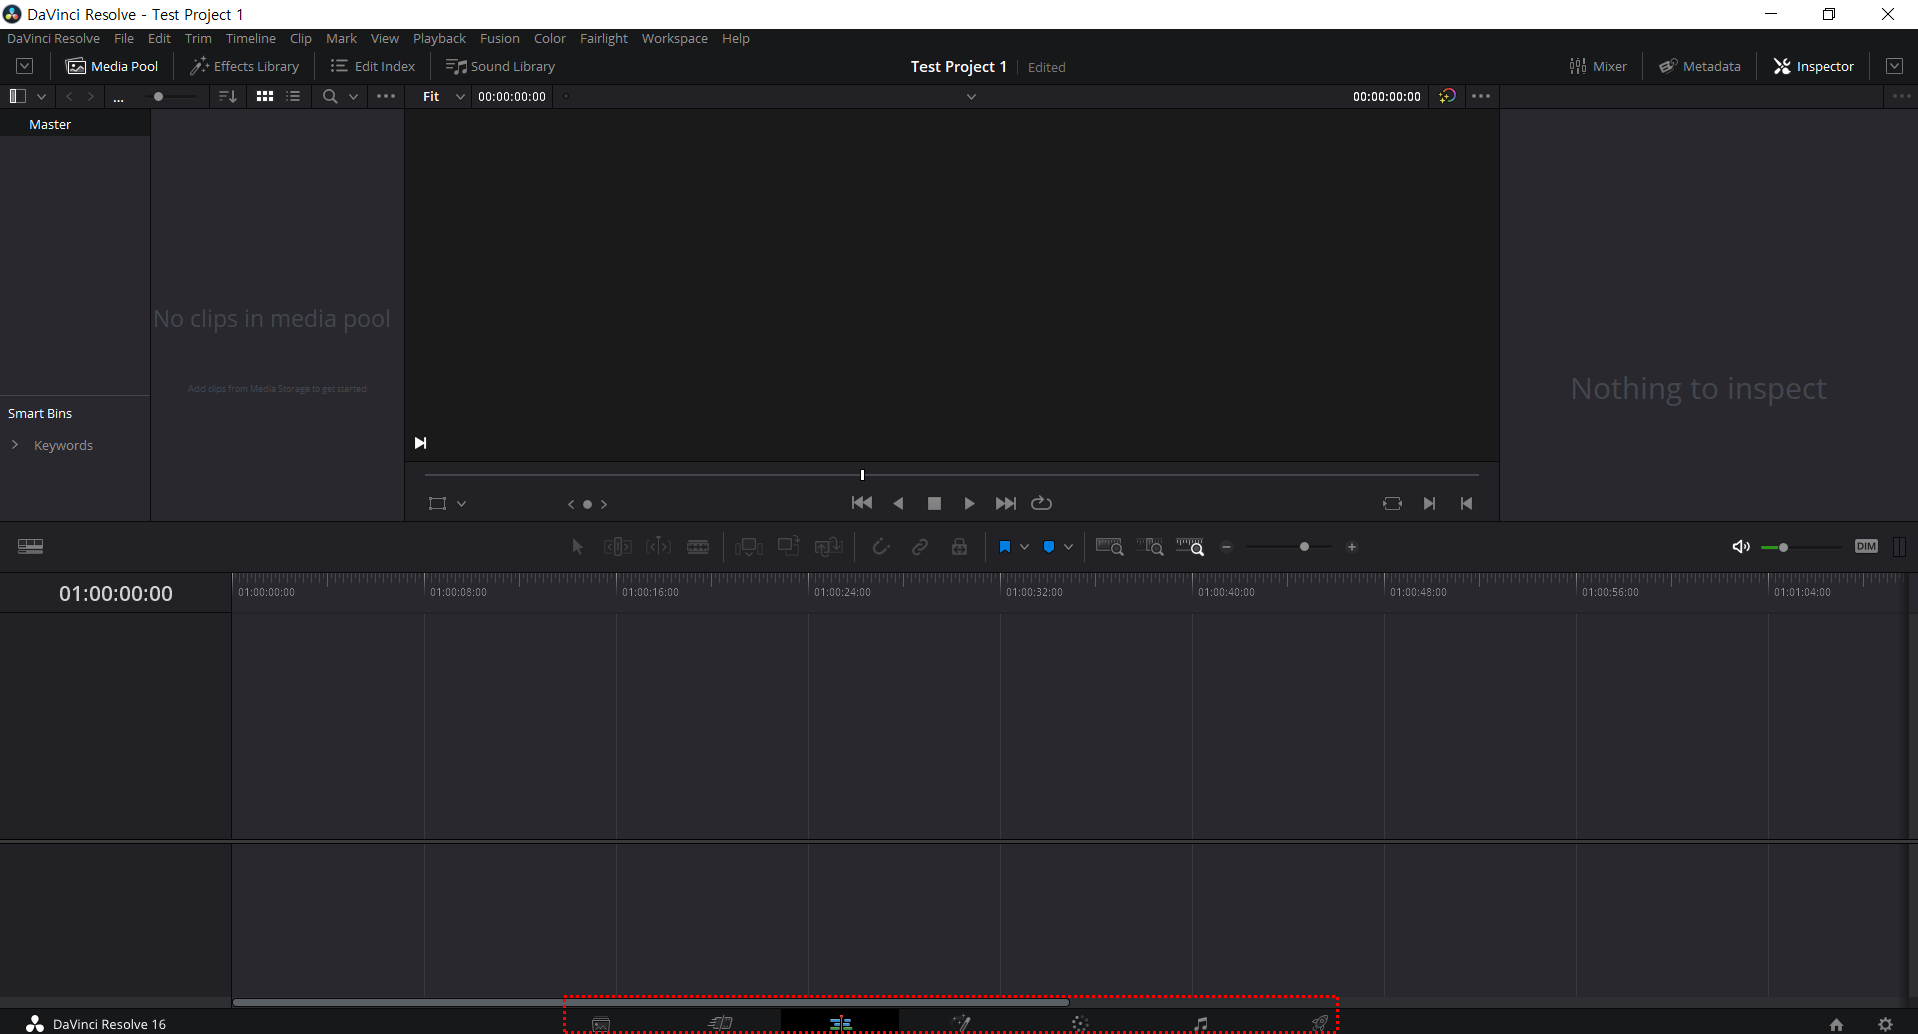Screen dimensions: 1918x1034
Task: Click Replace Clip edit icon
Action: click(x=829, y=547)
